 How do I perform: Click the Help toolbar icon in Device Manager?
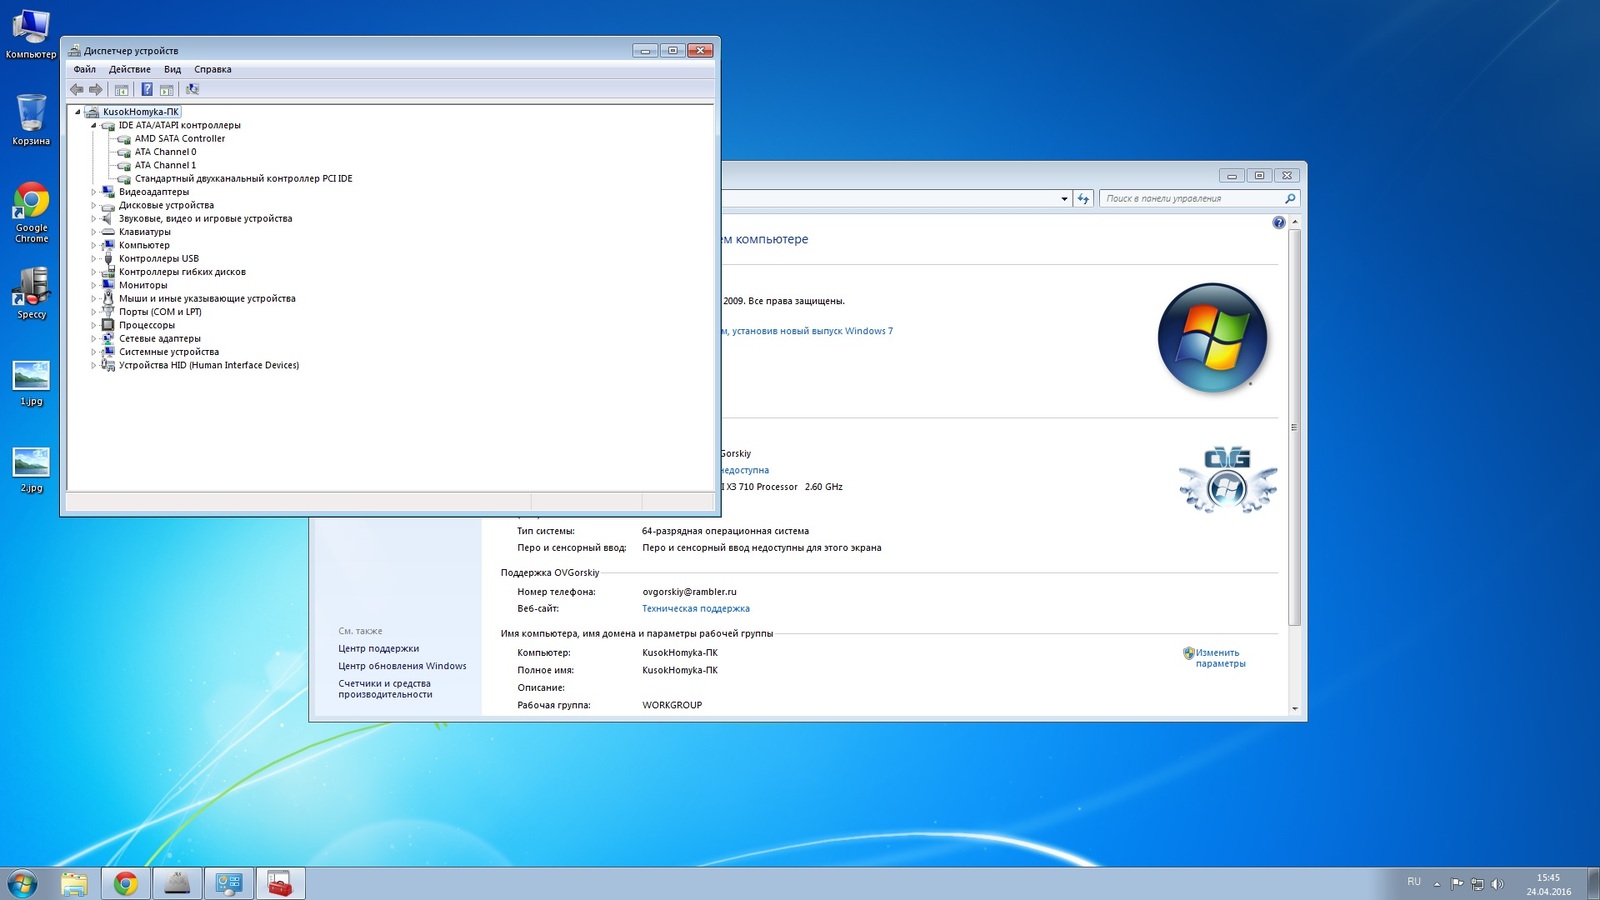click(147, 90)
